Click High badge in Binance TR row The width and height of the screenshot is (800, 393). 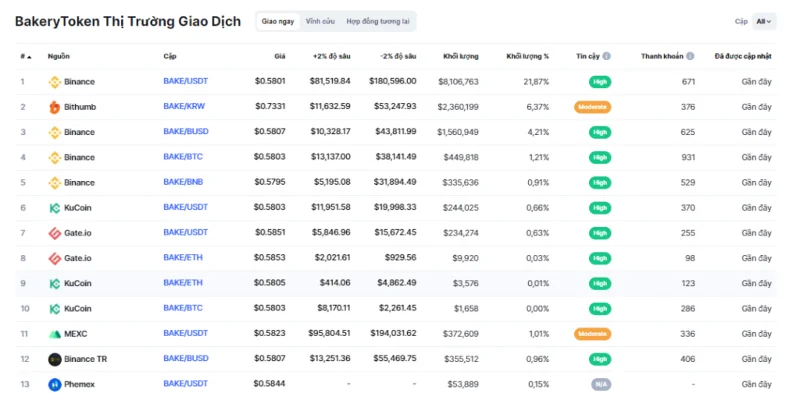click(x=600, y=359)
